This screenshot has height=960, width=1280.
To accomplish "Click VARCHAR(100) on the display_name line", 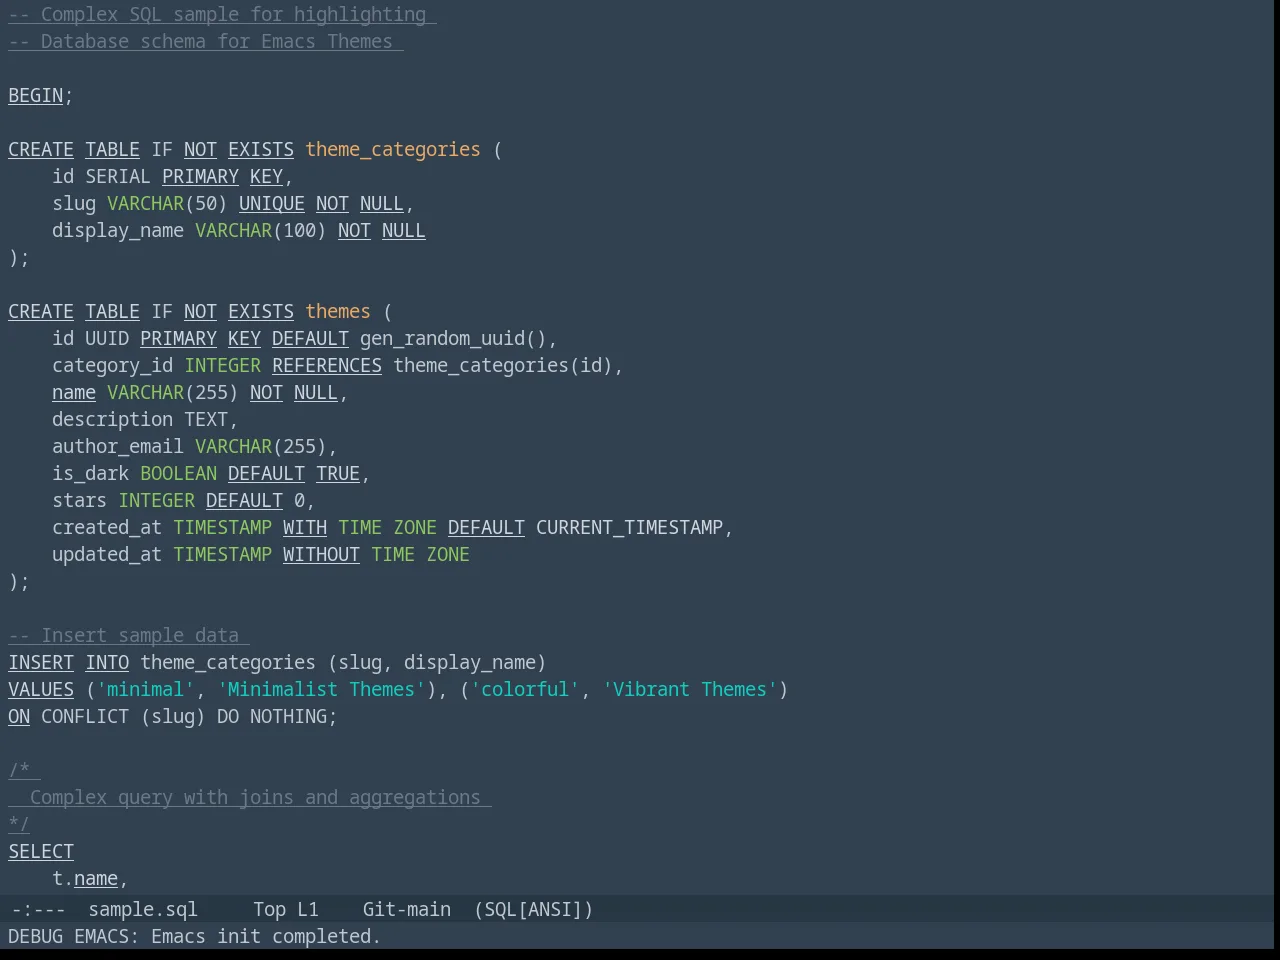I will (261, 231).
